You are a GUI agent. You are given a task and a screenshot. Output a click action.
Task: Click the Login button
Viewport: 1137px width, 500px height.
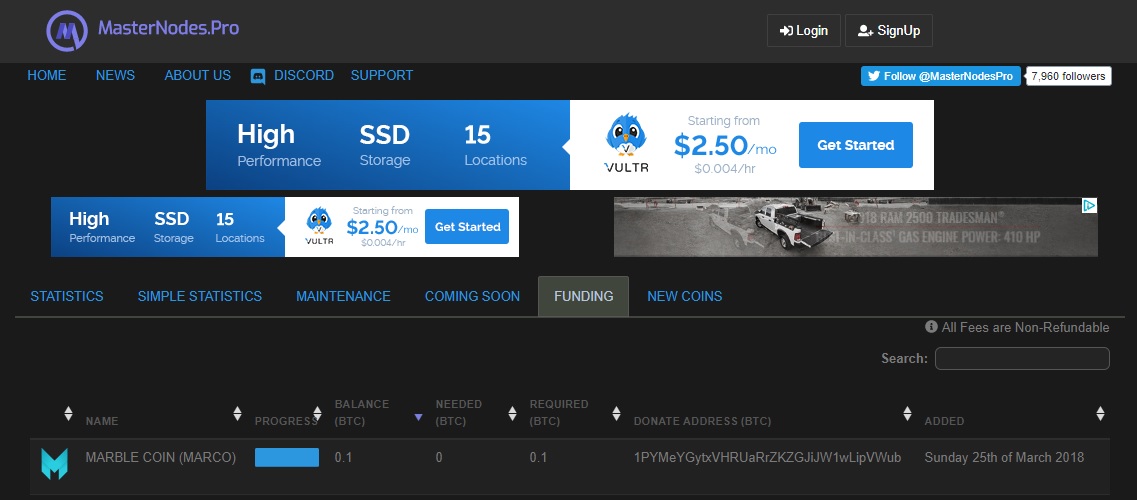pyautogui.click(x=803, y=30)
